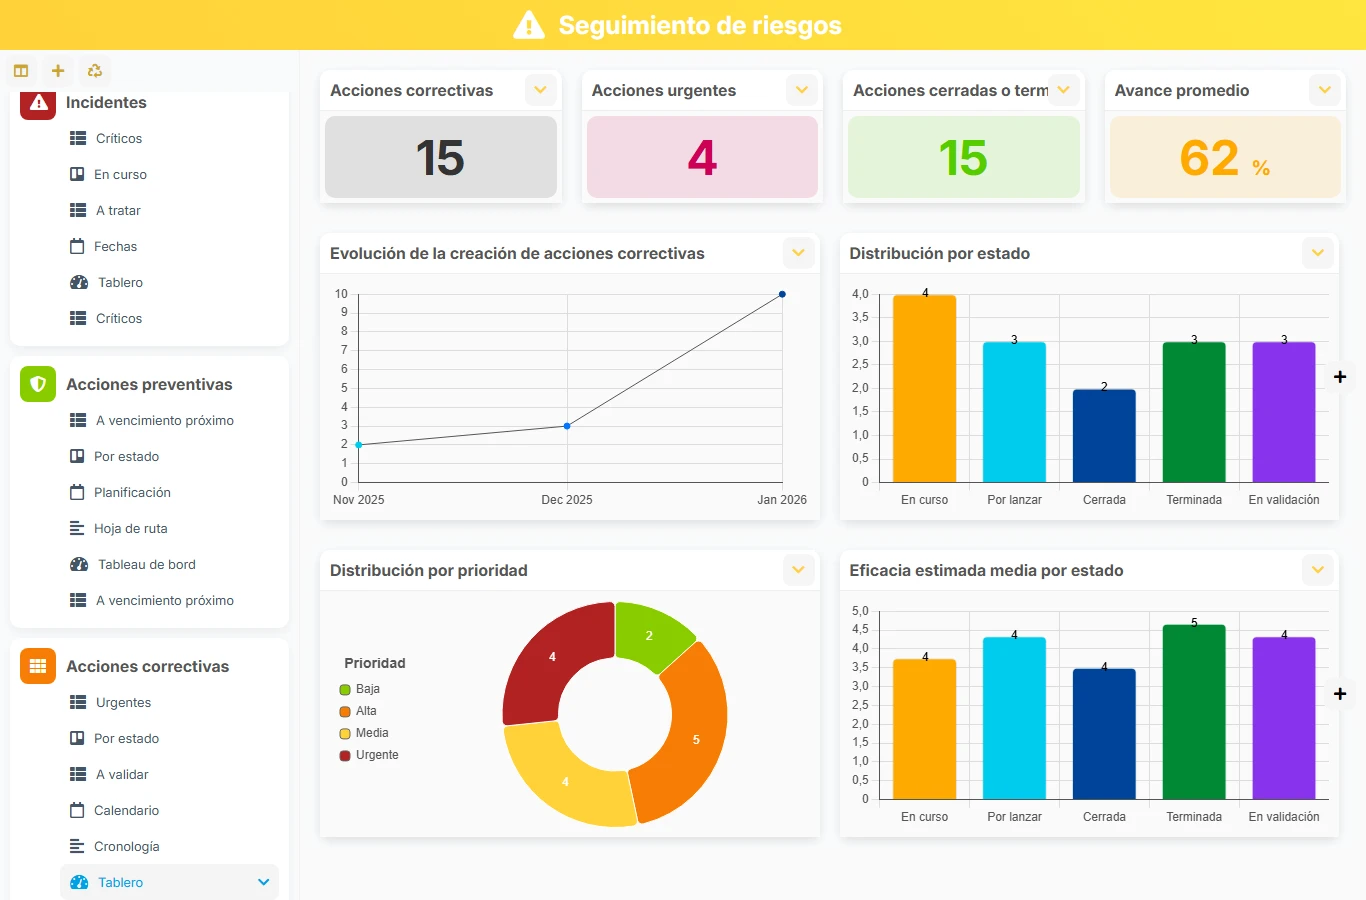Click the Jan 2026 data point on line chart
1366x900 pixels.
click(782, 294)
